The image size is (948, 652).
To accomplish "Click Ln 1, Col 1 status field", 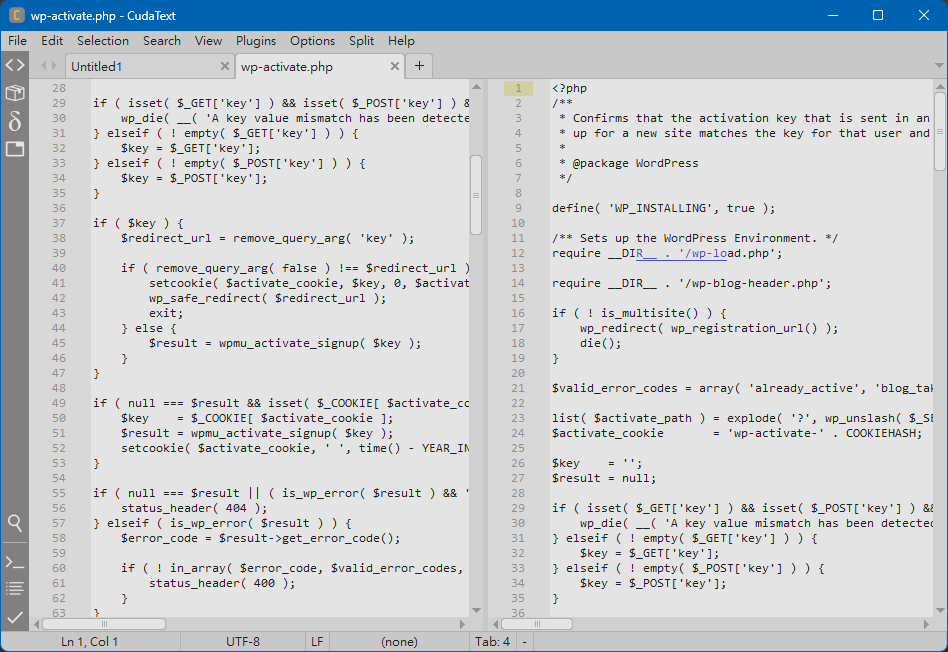I will tap(90, 642).
